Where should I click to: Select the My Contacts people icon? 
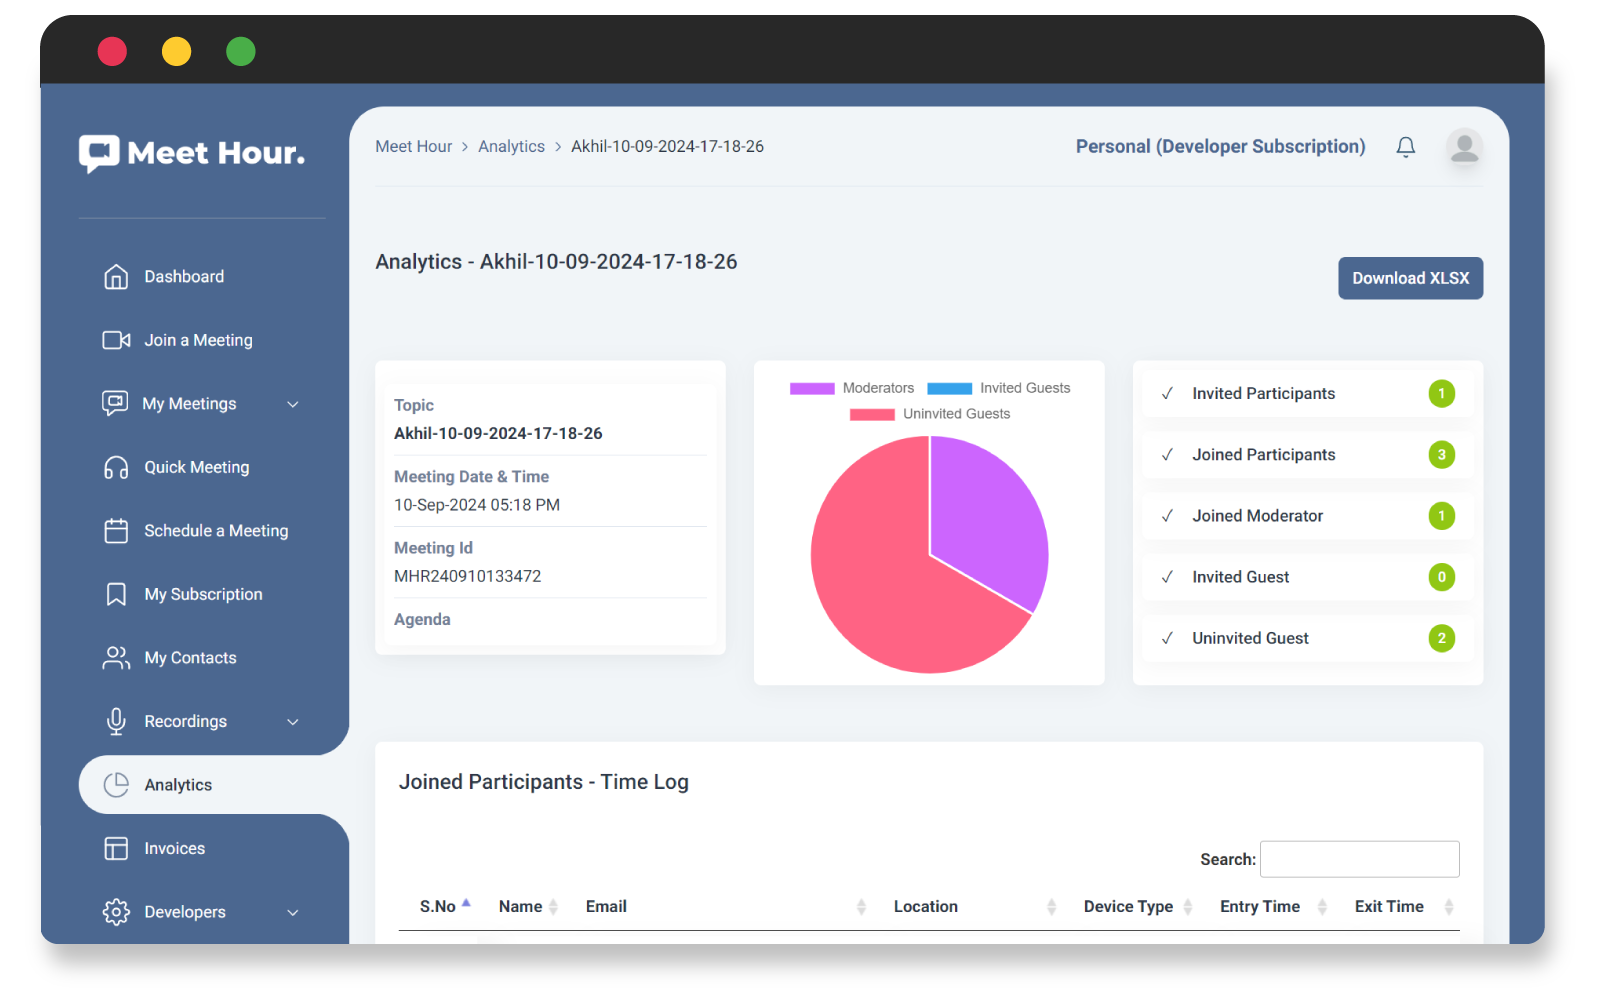[115, 657]
